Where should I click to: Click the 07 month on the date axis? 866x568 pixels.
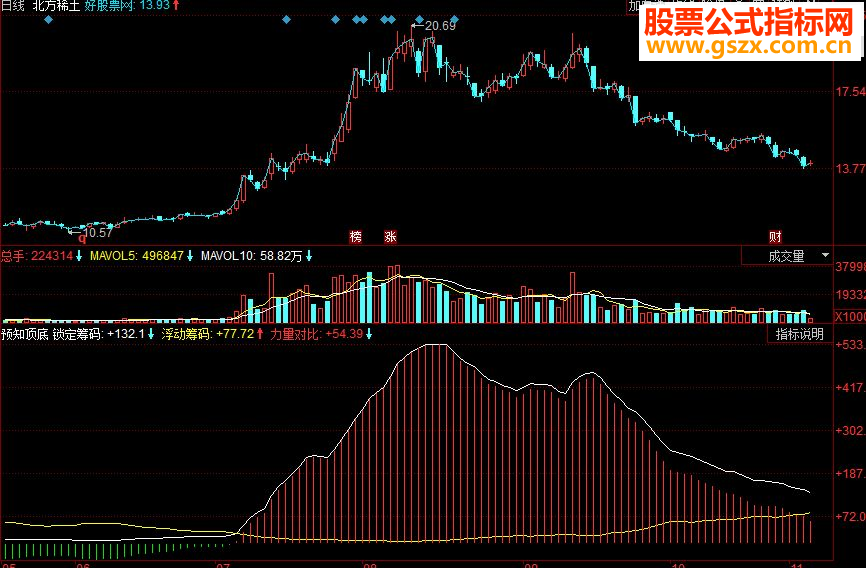point(223,566)
